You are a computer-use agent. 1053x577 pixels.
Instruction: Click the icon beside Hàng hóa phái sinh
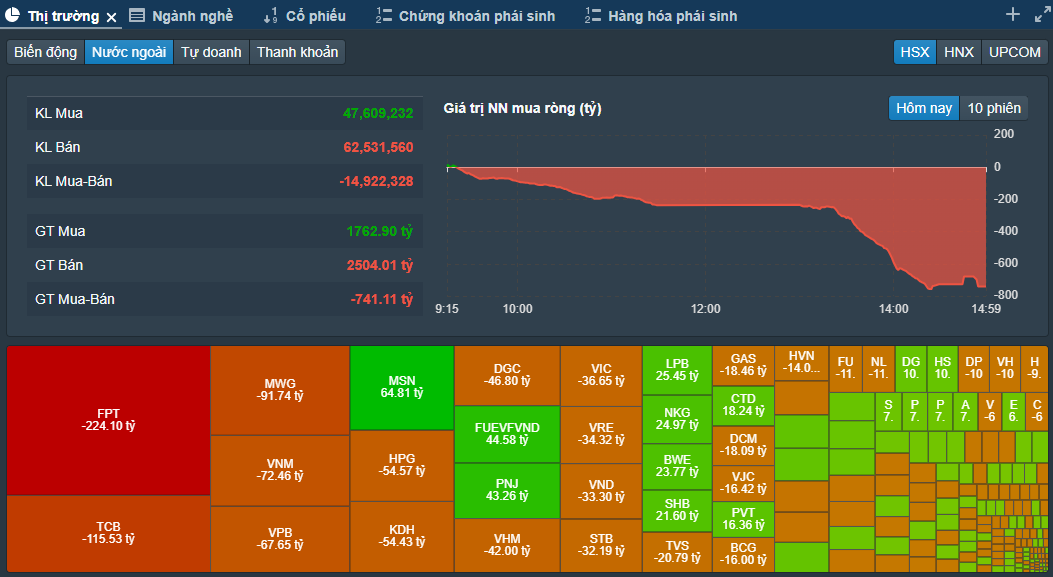click(x=592, y=16)
